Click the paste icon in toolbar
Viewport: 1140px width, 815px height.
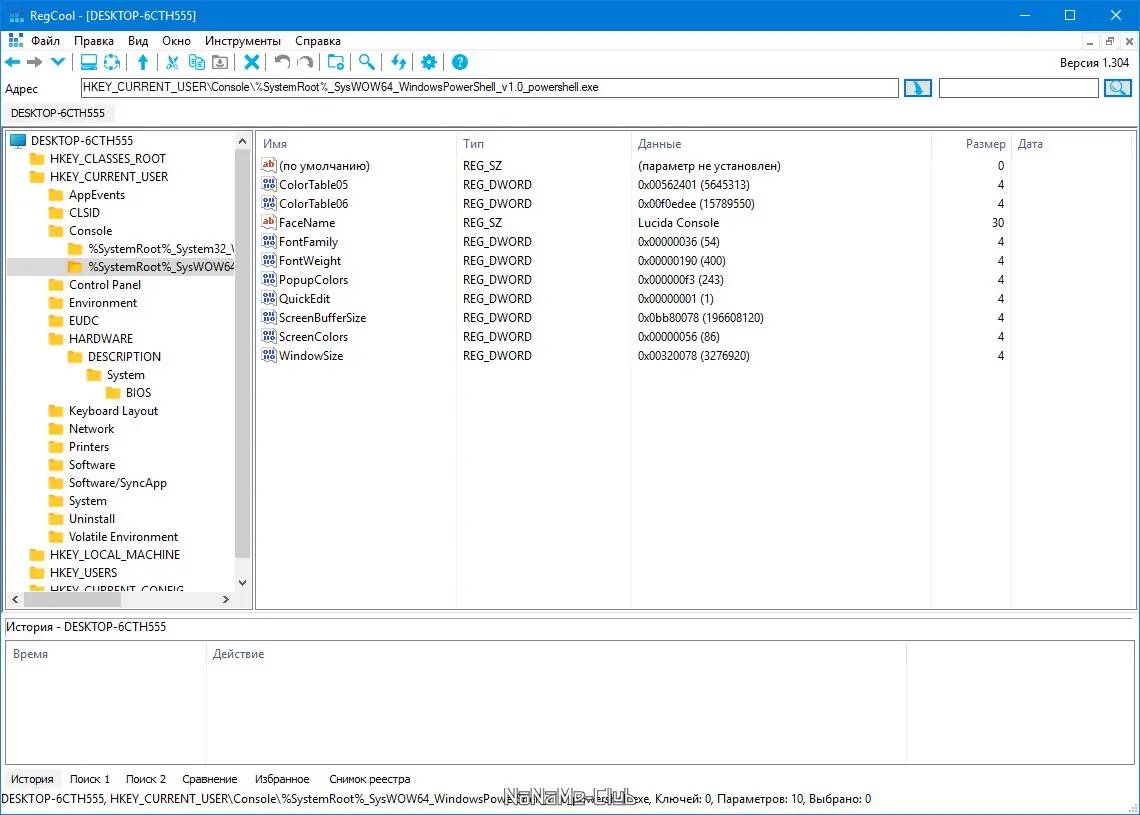[220, 63]
